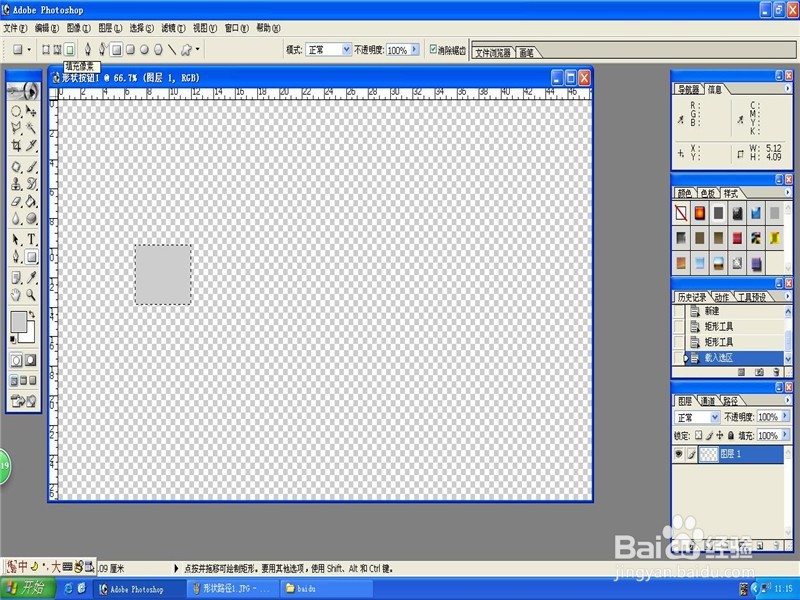
Task: Hide 图层 1 with eye icon
Action: [x=679, y=454]
